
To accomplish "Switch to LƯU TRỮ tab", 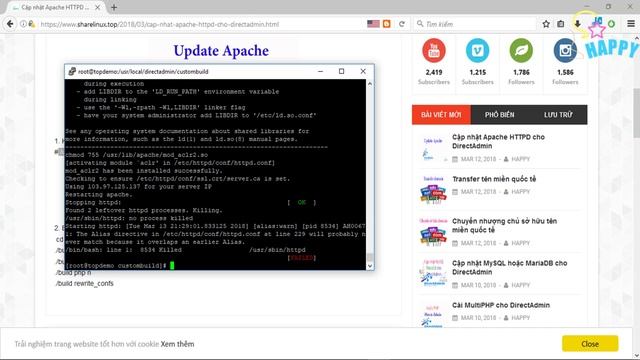I will click(x=558, y=115).
